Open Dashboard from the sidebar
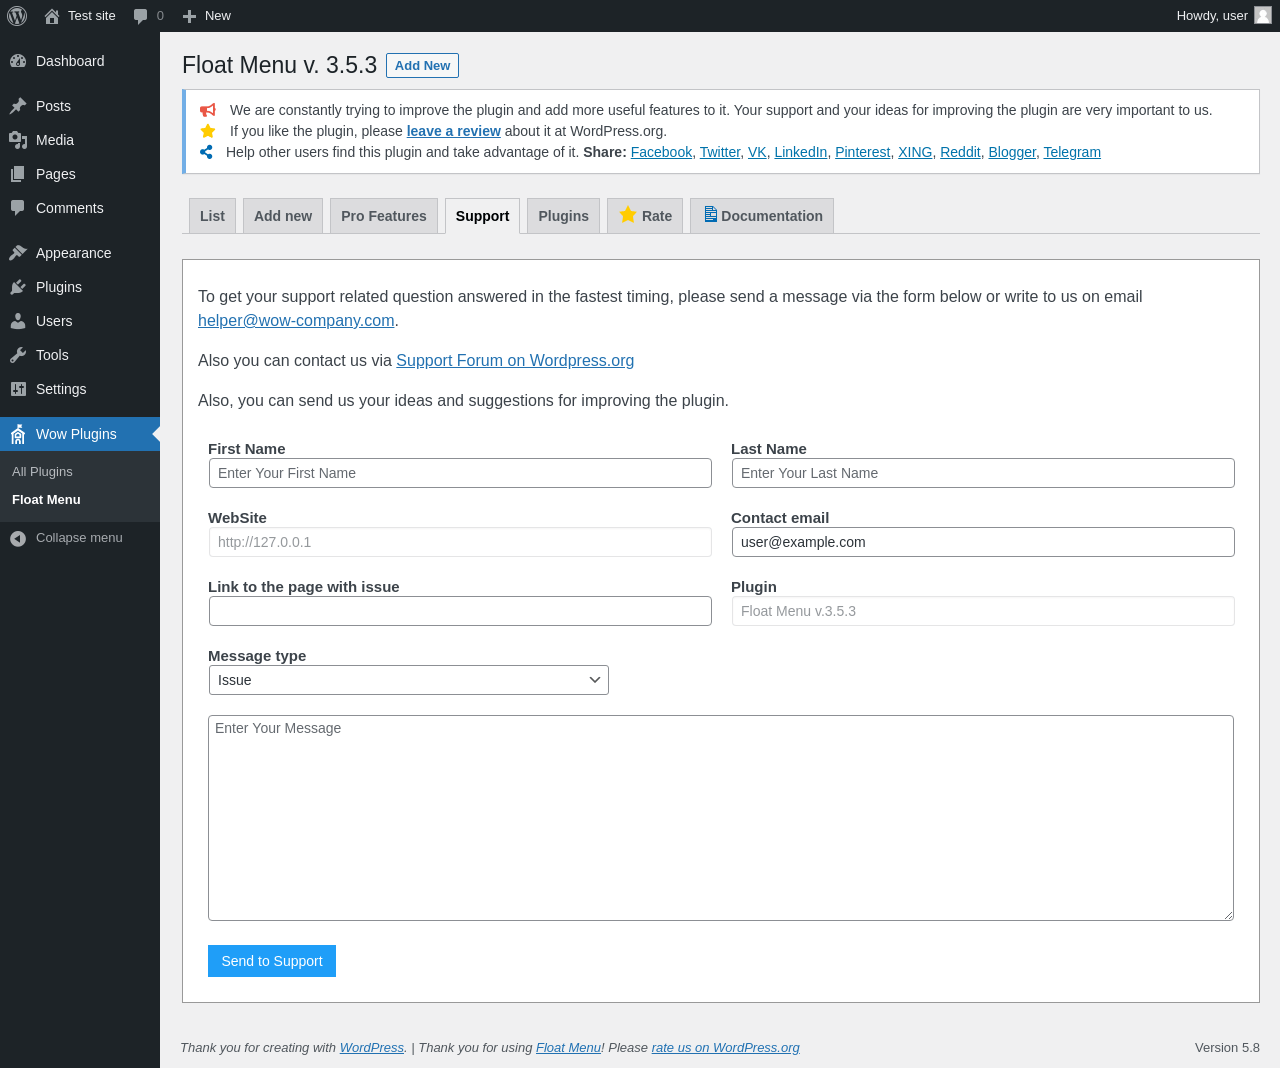The image size is (1280, 1068). point(80,61)
